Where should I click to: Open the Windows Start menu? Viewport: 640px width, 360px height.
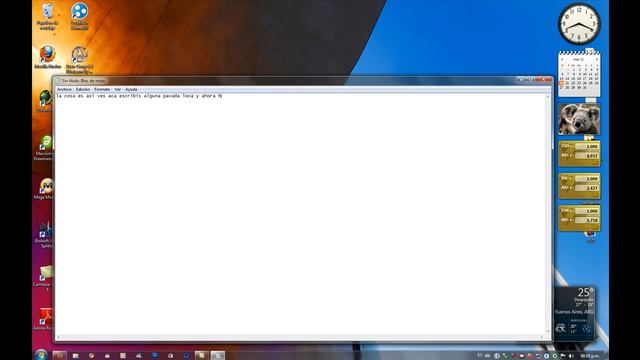(x=41, y=355)
